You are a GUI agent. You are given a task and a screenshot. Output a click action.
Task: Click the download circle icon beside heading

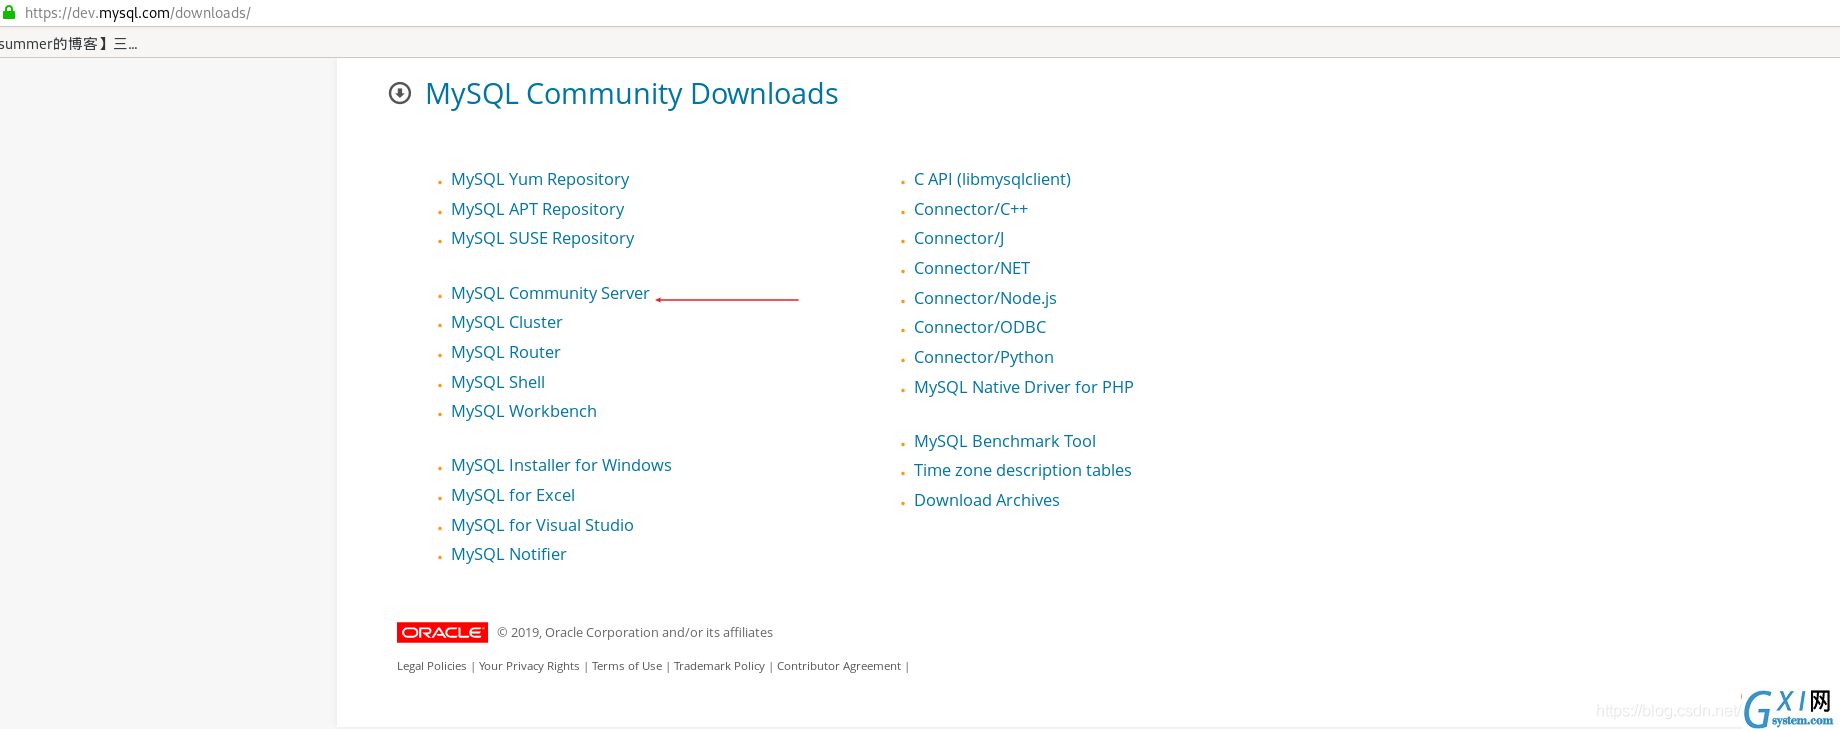[400, 93]
